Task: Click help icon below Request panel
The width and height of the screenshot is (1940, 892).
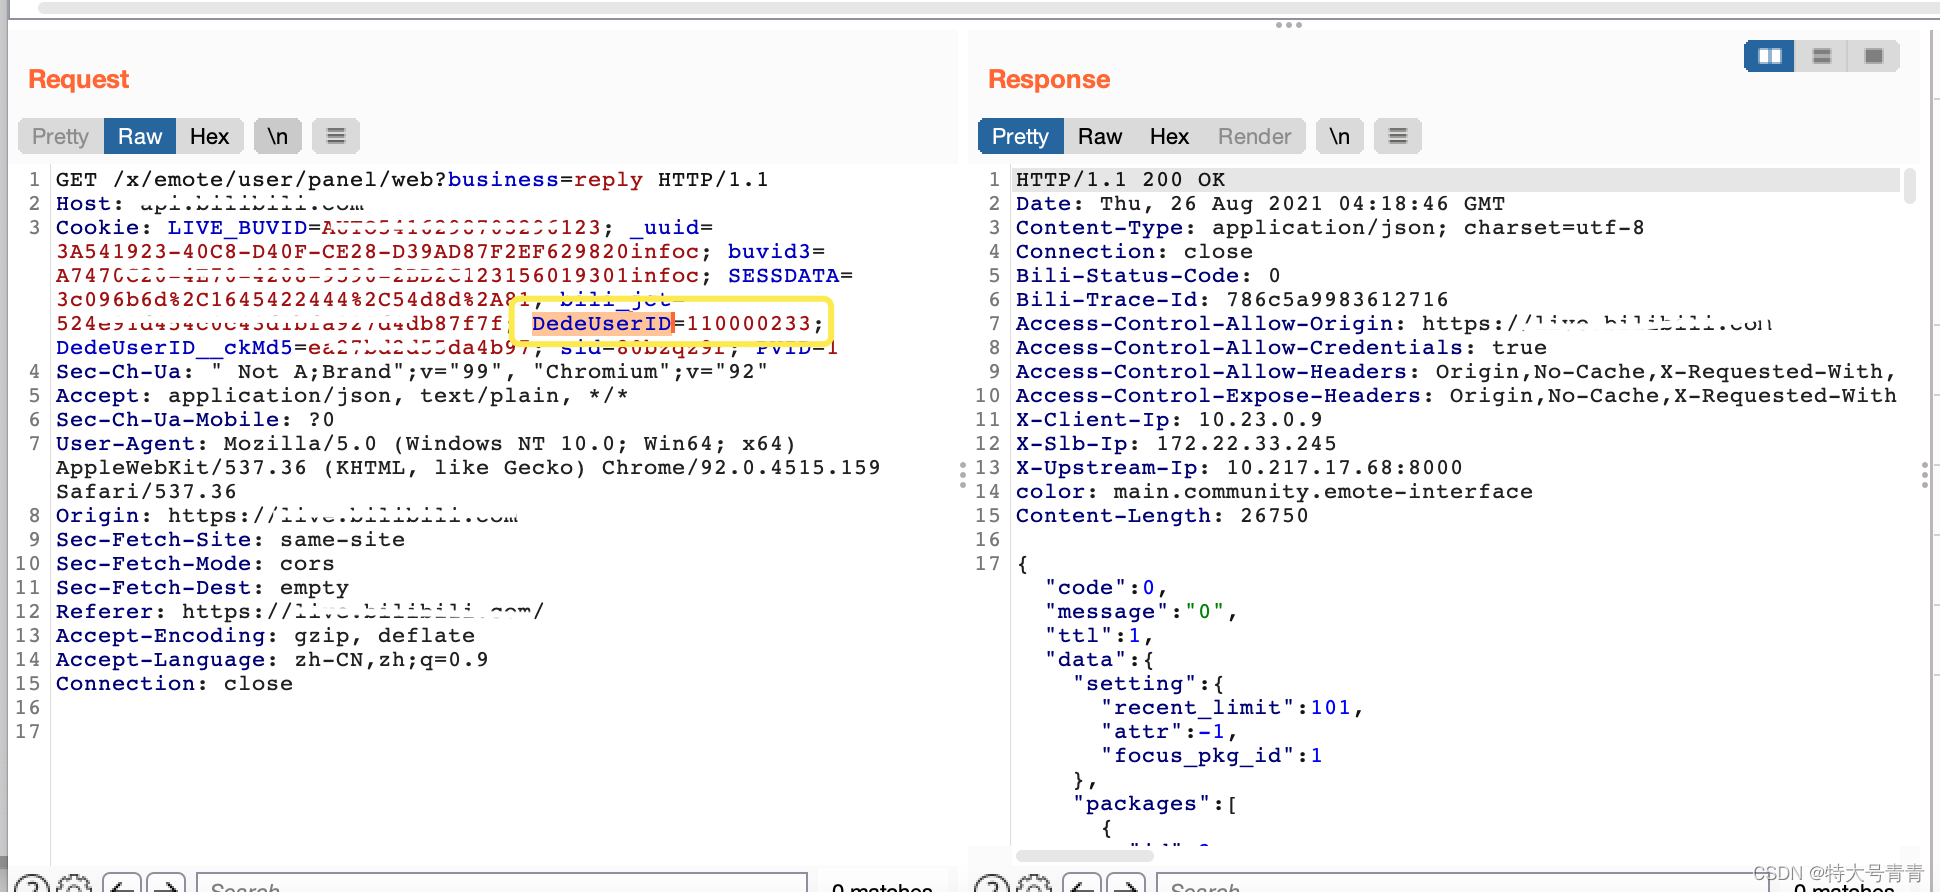Action: pyautogui.click(x=32, y=886)
